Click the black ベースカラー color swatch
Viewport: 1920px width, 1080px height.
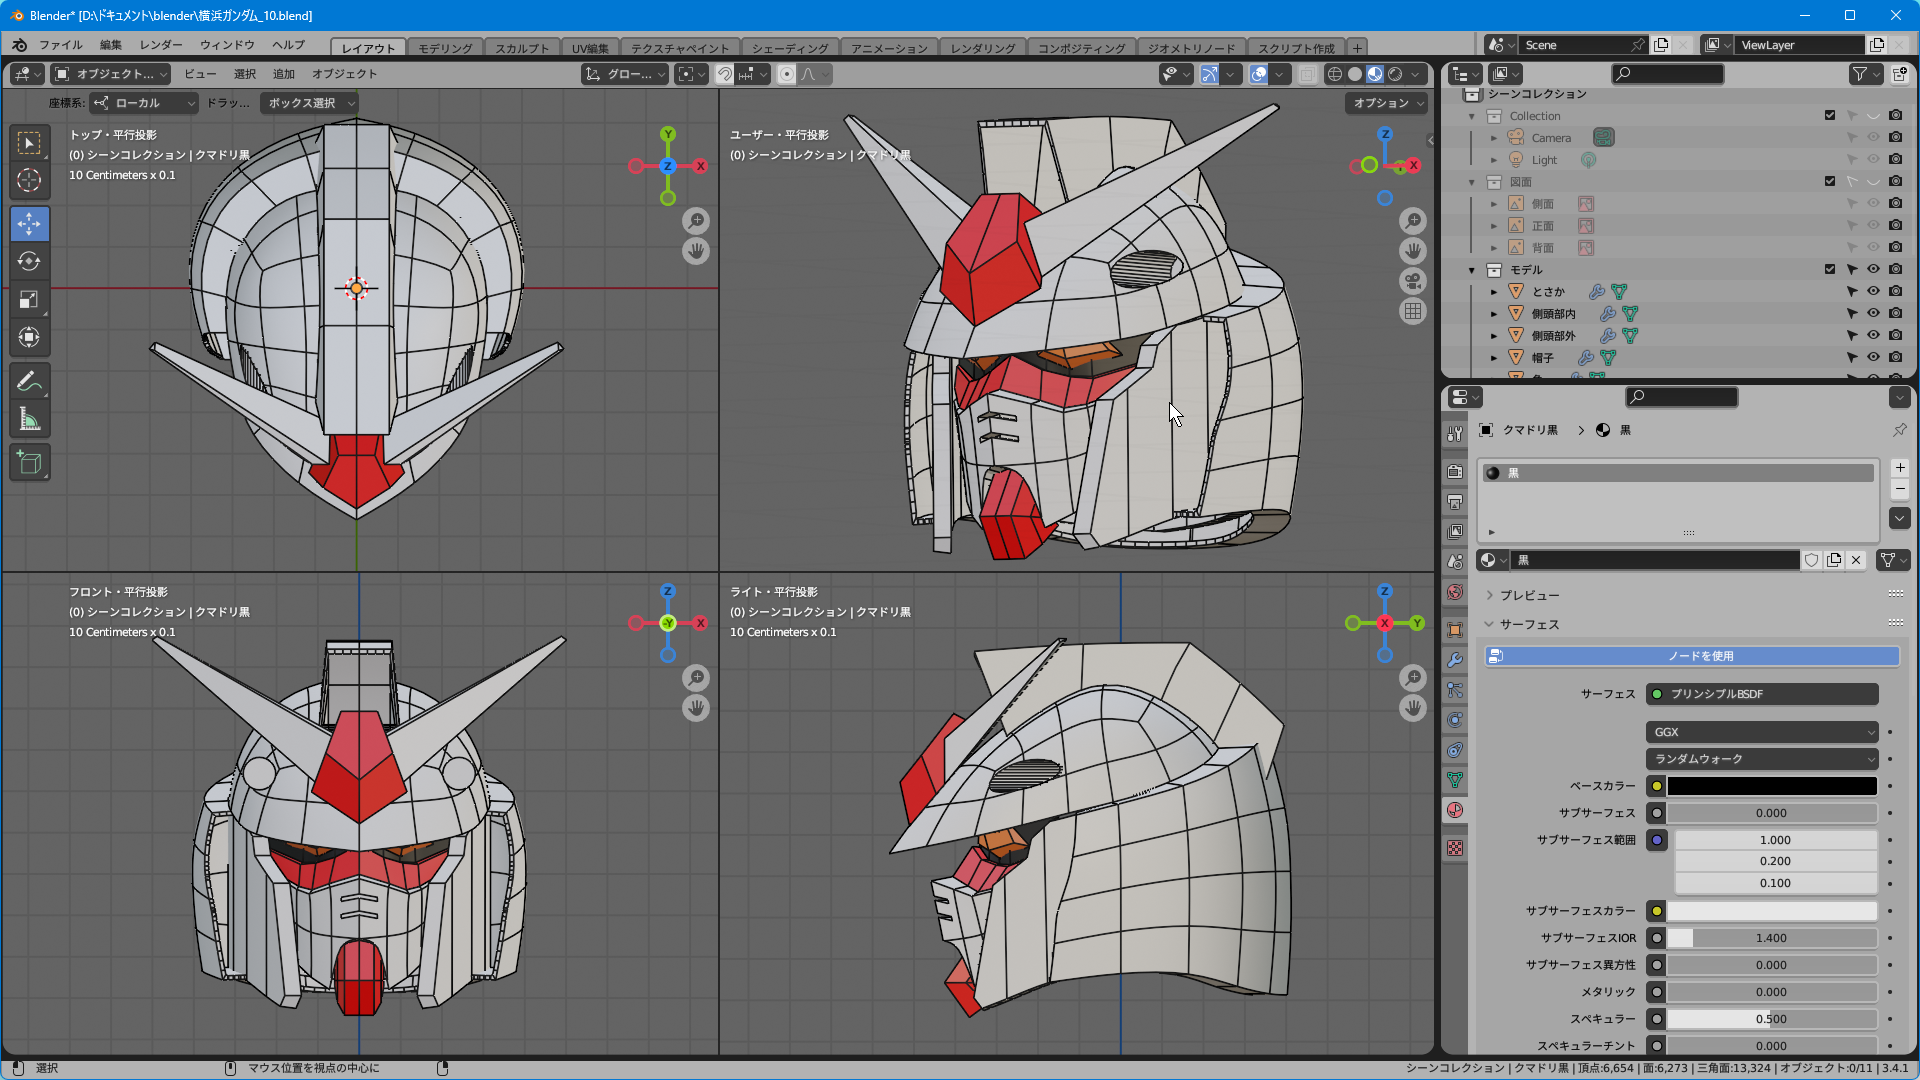pos(1770,786)
